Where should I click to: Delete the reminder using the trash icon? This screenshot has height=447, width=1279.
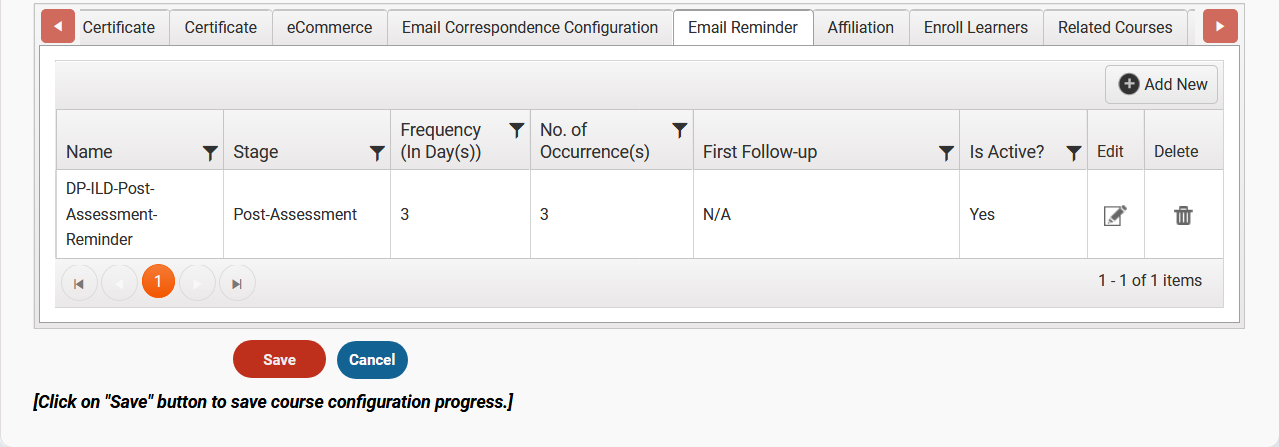pos(1183,215)
